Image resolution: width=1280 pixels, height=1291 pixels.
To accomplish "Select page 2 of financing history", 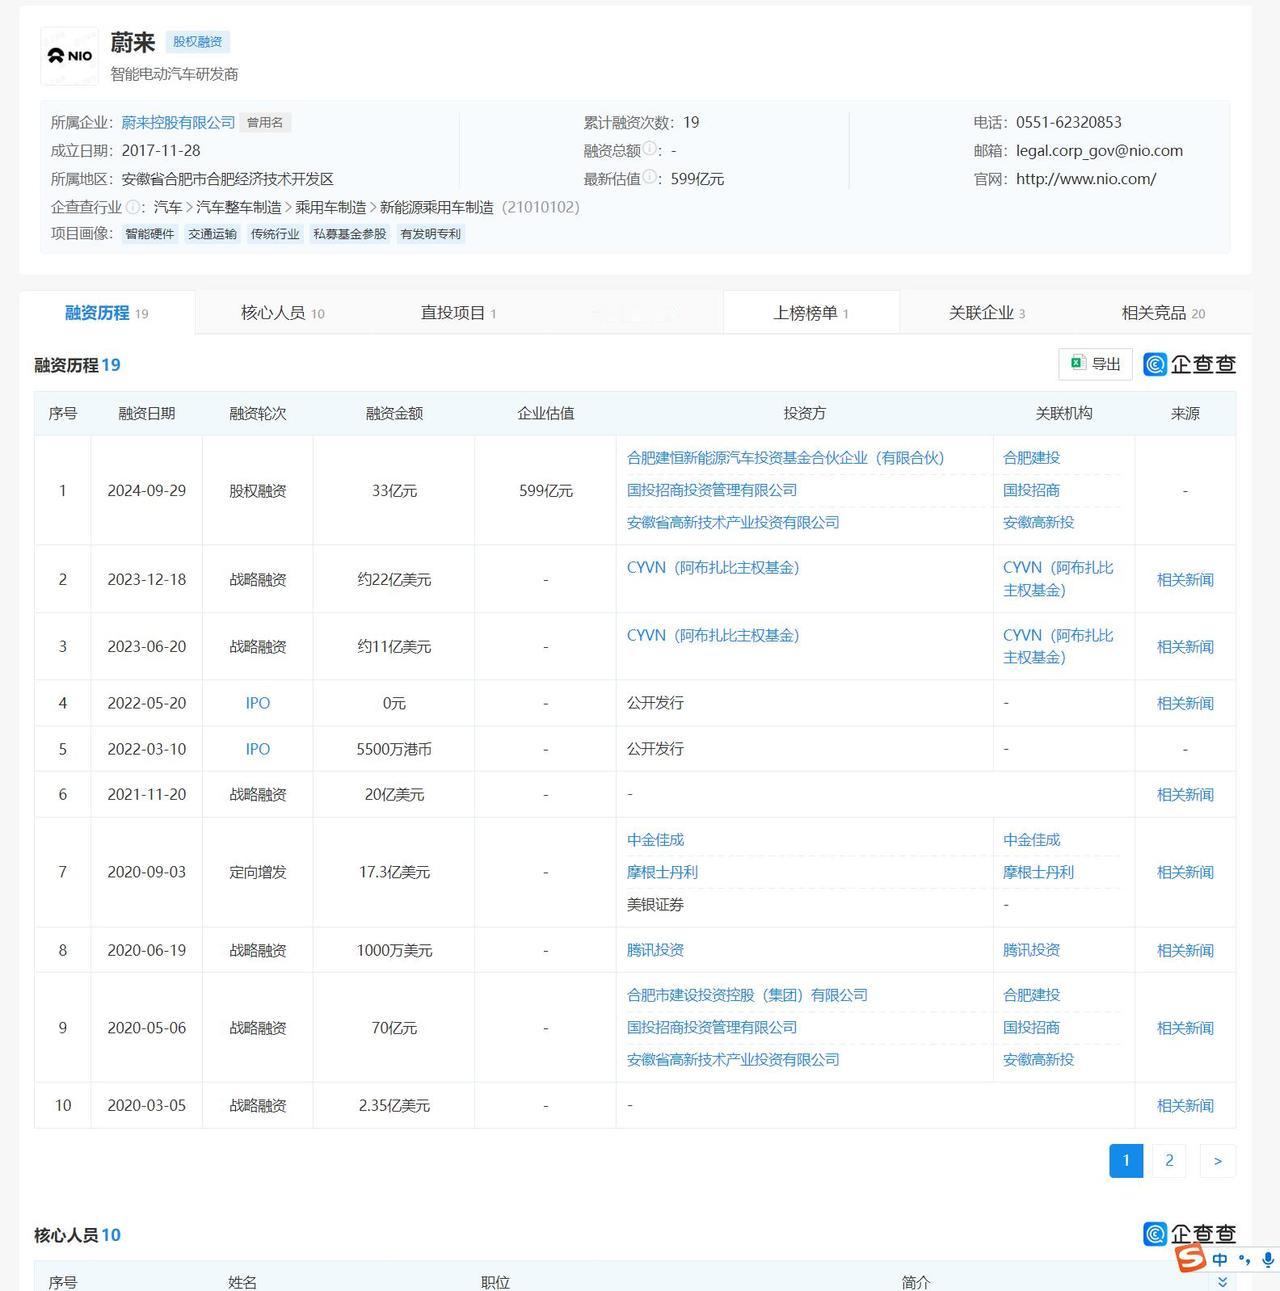I will (x=1169, y=1161).
